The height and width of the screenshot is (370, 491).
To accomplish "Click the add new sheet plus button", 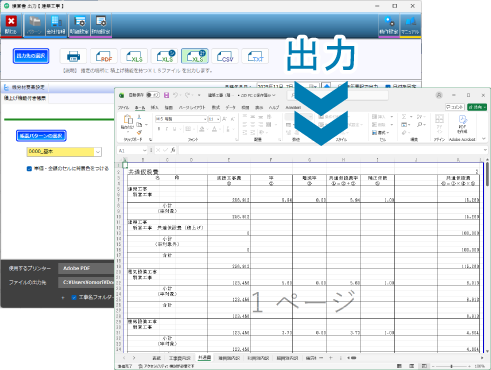I will pos(331,358).
